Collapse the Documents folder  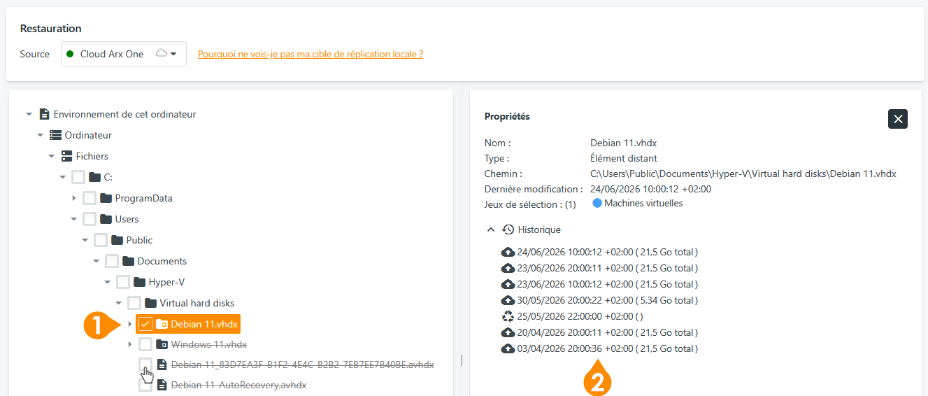click(96, 261)
